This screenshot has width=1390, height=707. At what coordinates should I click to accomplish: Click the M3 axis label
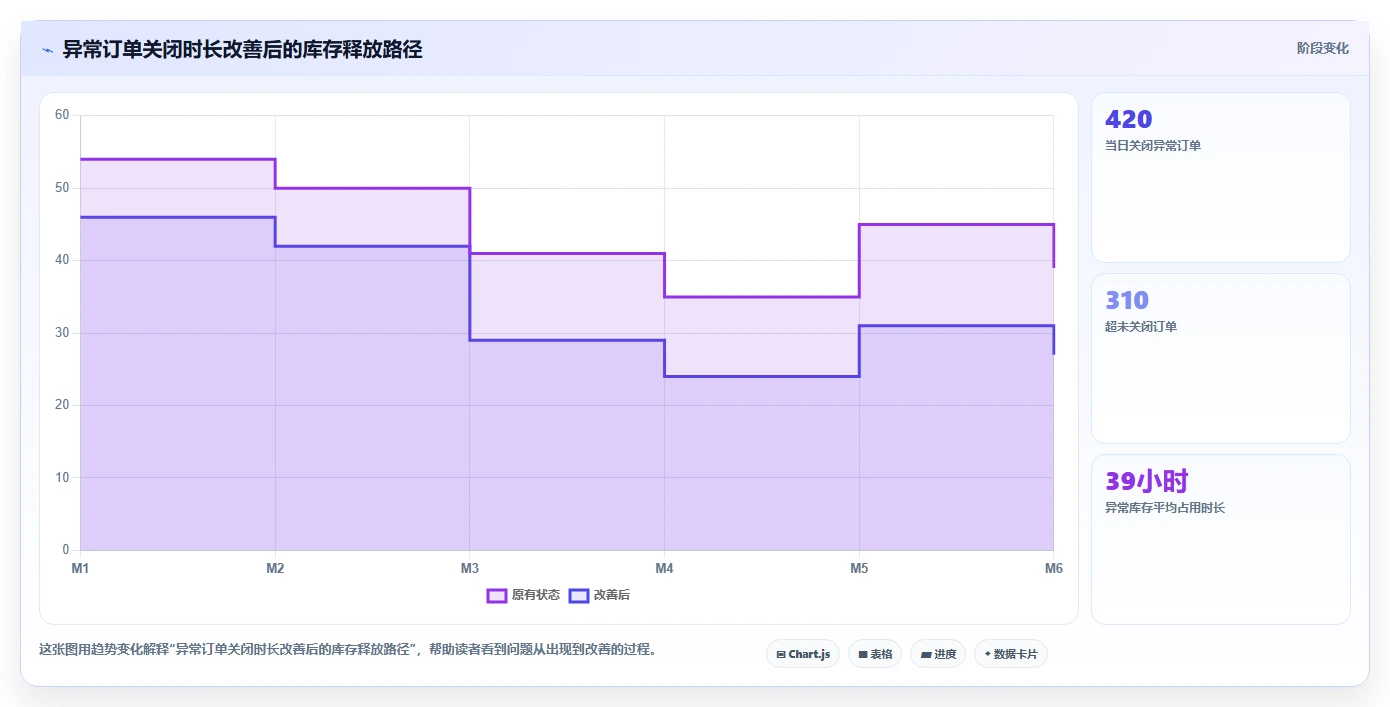pos(469,568)
